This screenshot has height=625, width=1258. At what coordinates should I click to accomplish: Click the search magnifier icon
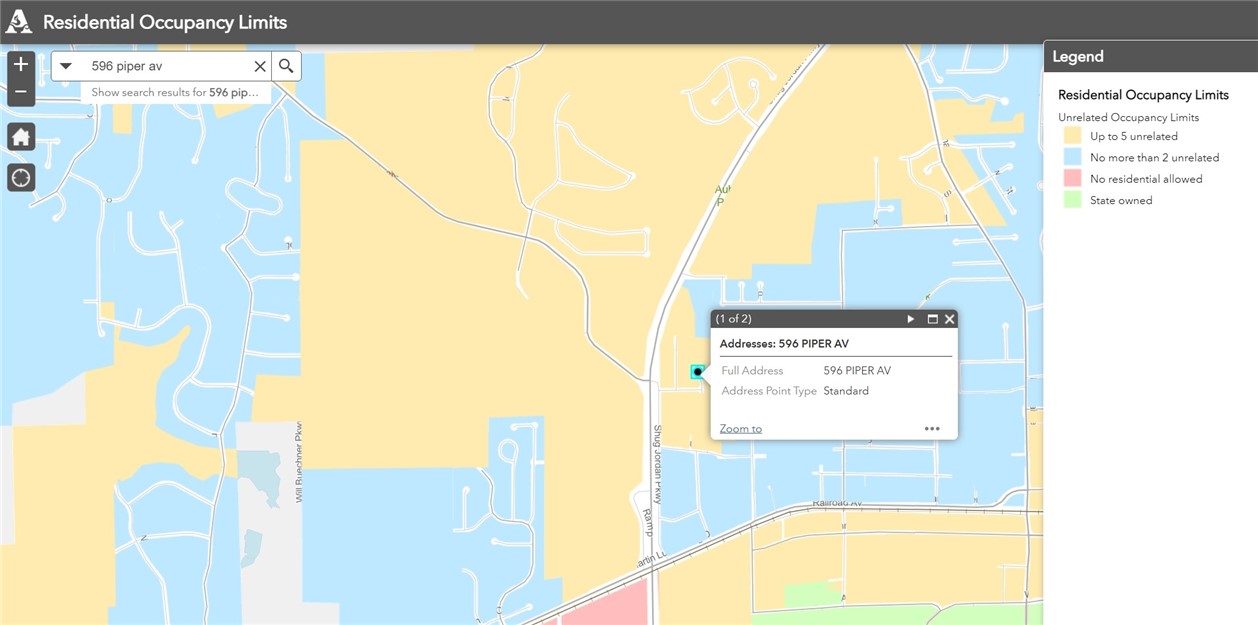coord(286,66)
